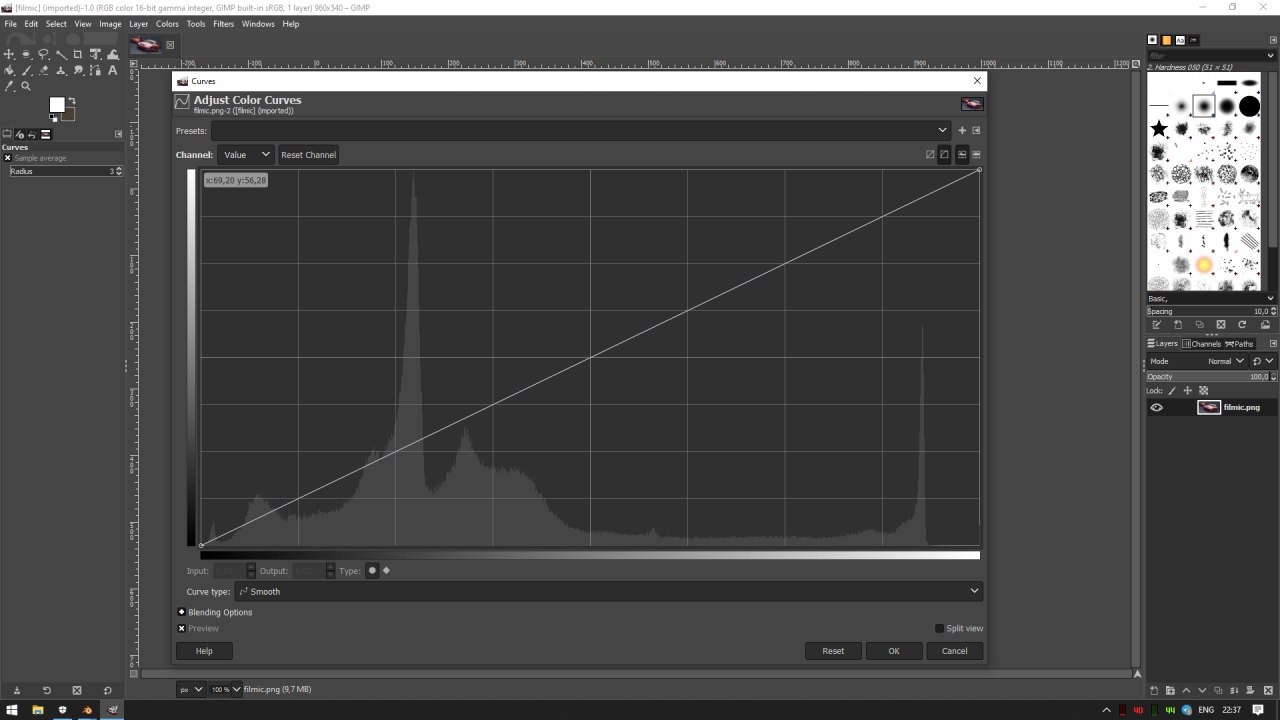Open the Filters menu
The width and height of the screenshot is (1280, 720).
pos(223,24)
